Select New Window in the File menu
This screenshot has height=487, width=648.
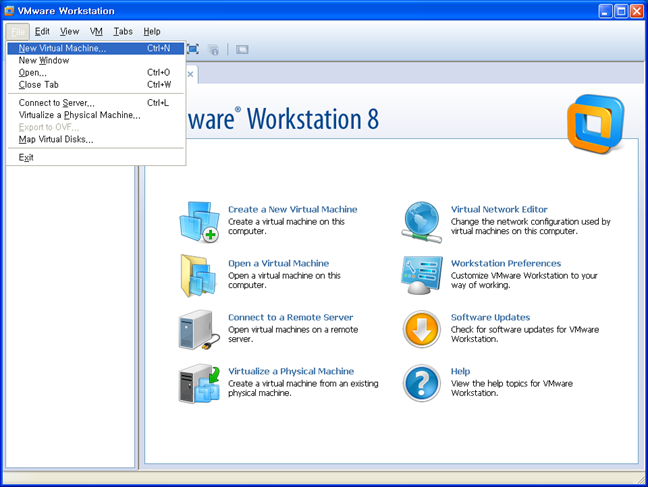pyautogui.click(x=95, y=60)
